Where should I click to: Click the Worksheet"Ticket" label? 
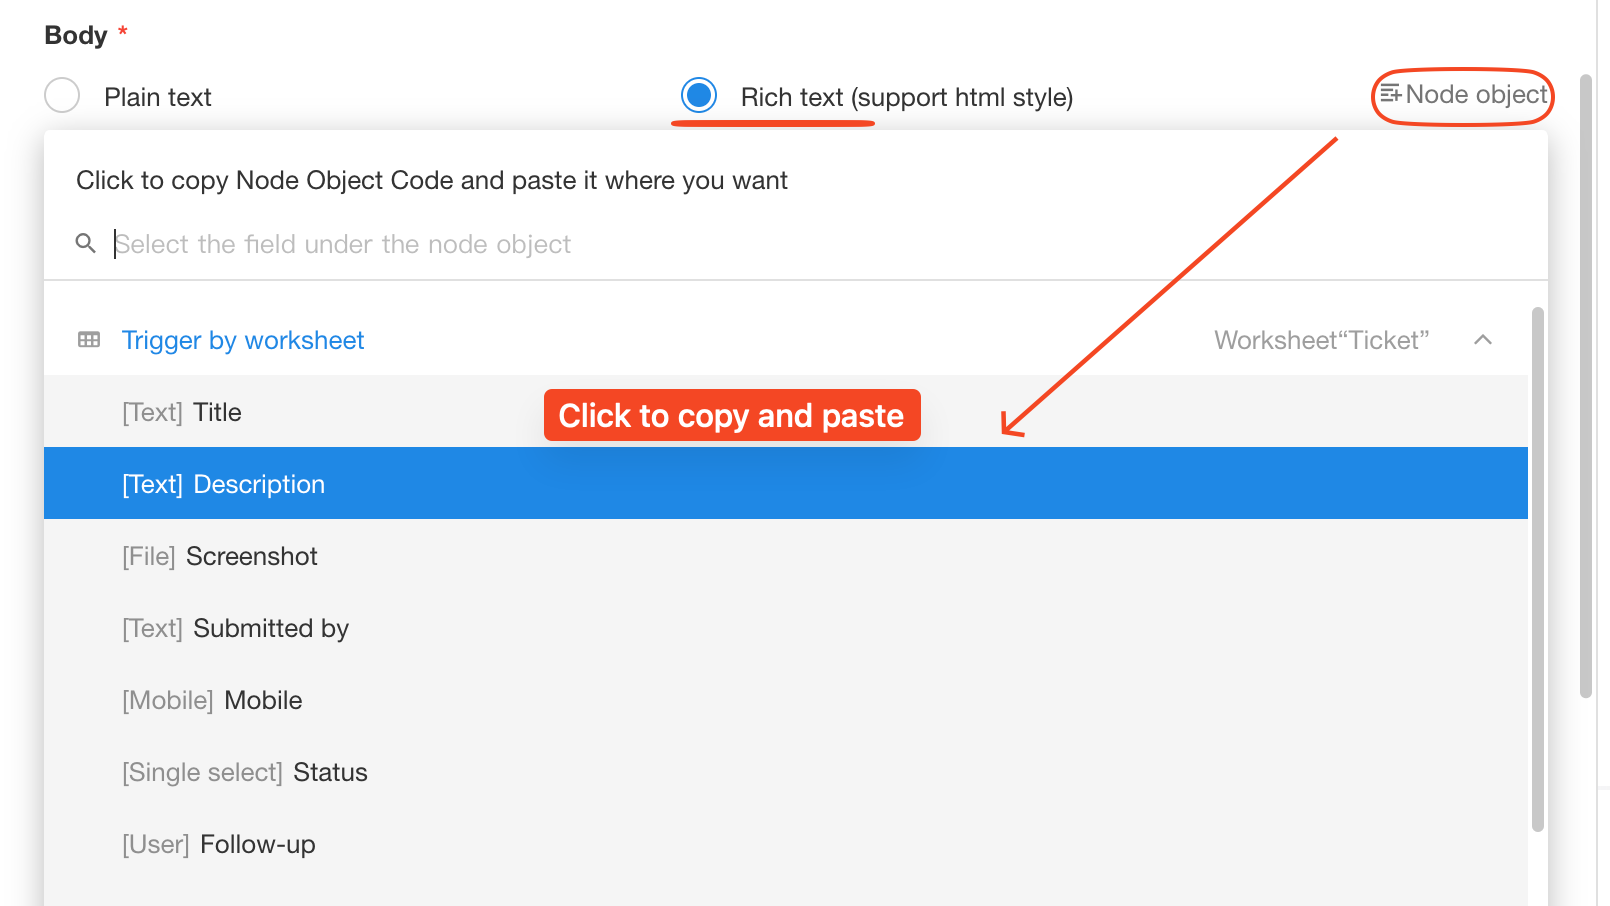click(1322, 340)
